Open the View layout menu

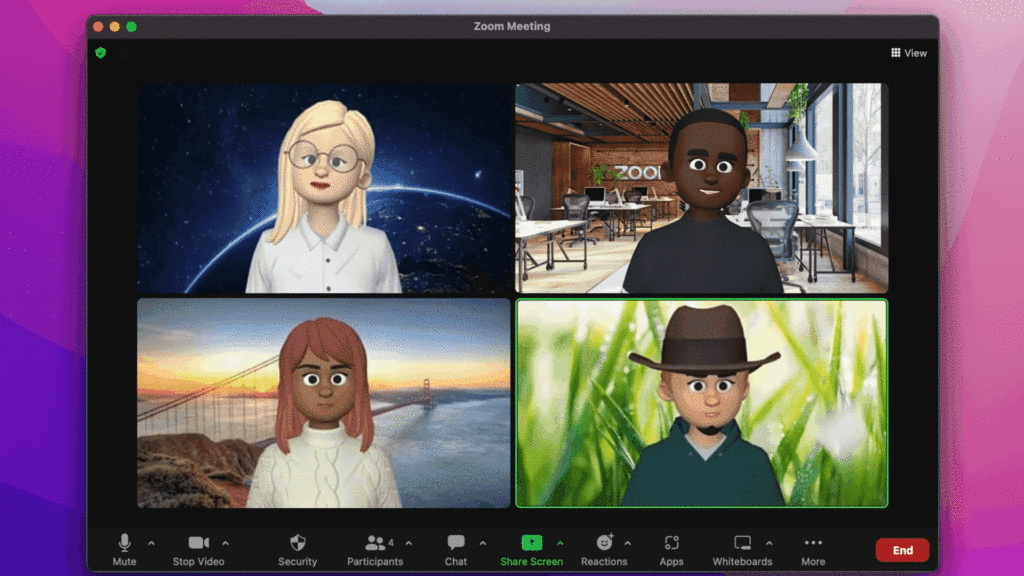908,53
